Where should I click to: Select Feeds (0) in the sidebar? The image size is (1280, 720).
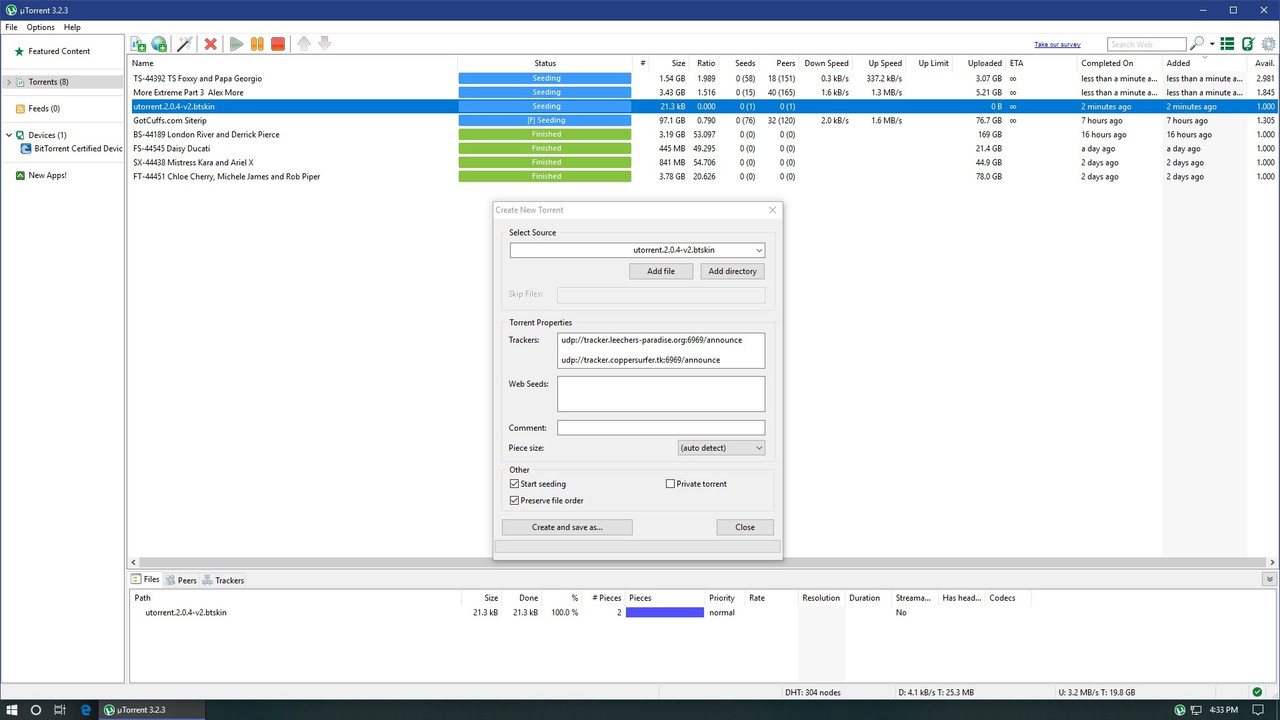[44, 108]
